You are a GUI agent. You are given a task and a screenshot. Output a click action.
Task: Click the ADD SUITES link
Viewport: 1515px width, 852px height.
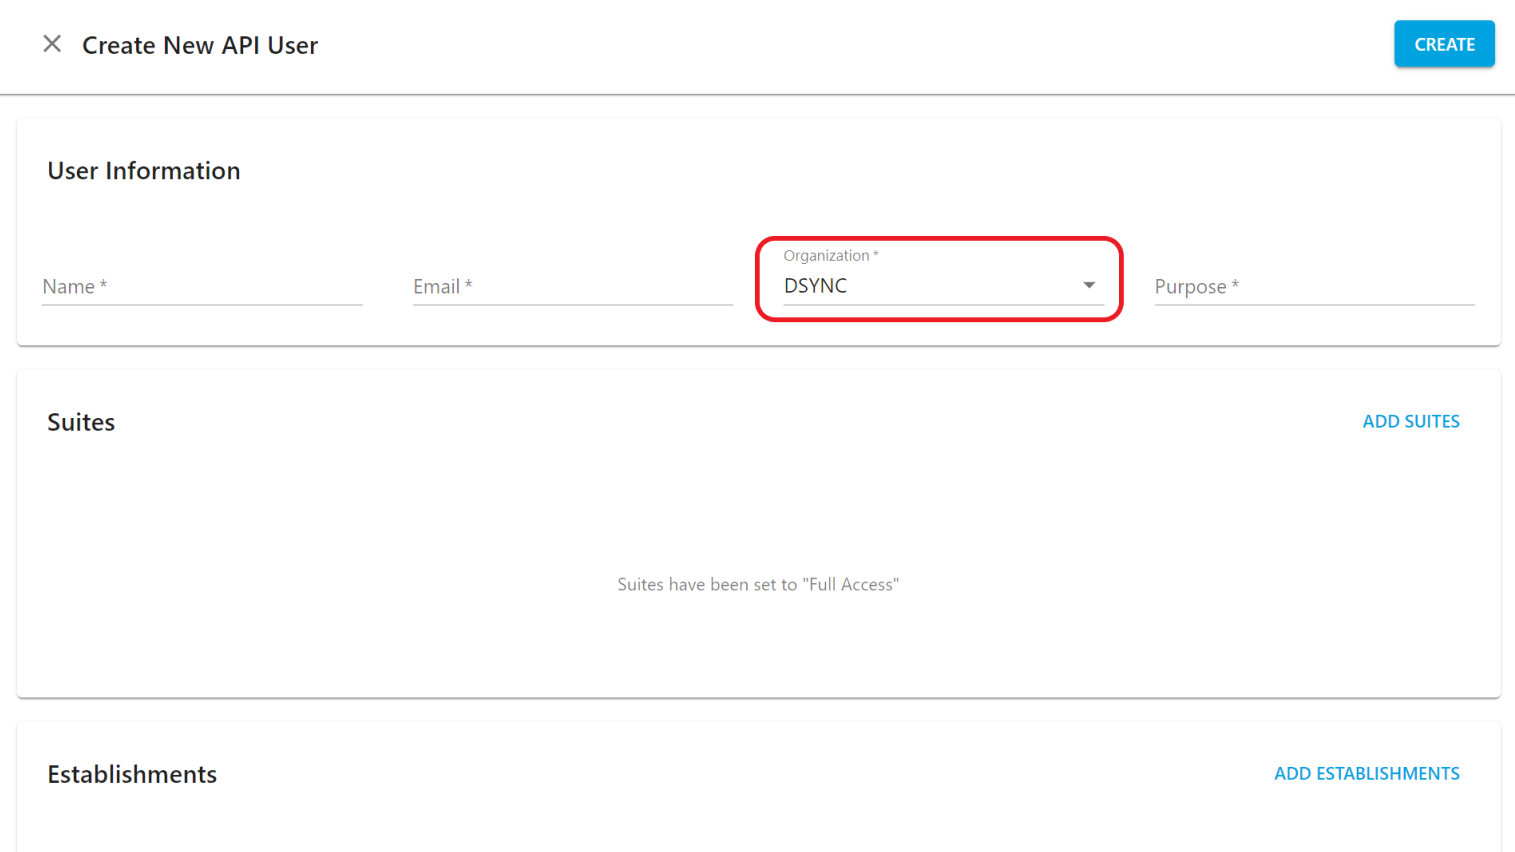click(x=1410, y=421)
